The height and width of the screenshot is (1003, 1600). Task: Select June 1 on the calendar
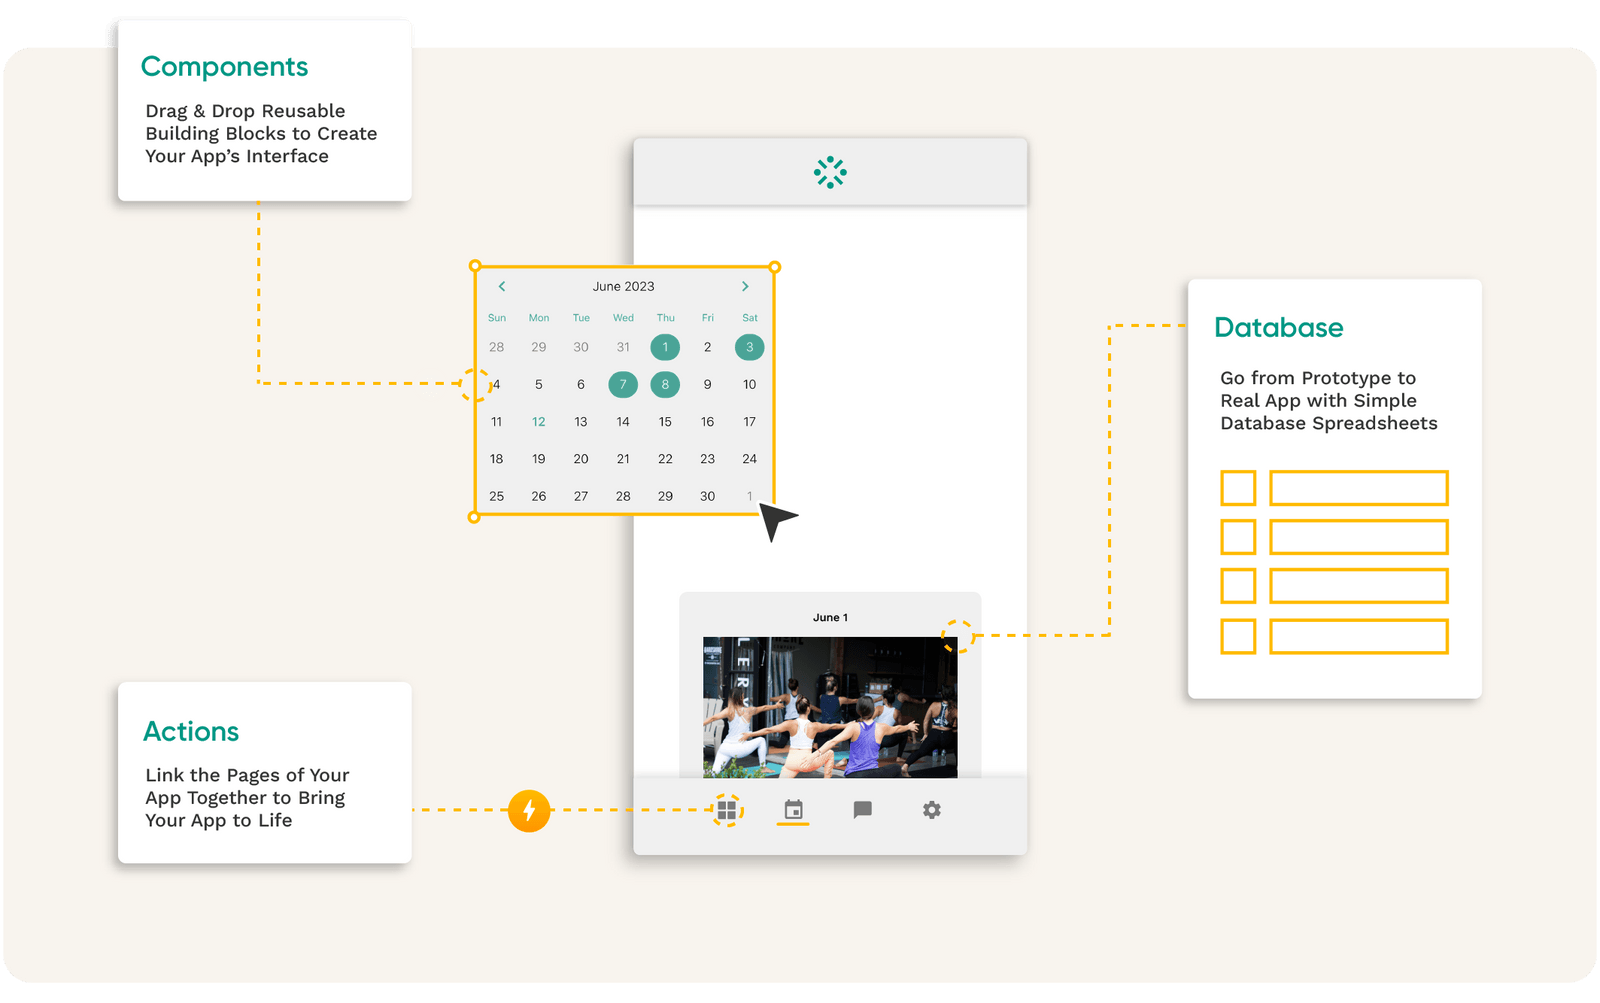click(665, 347)
